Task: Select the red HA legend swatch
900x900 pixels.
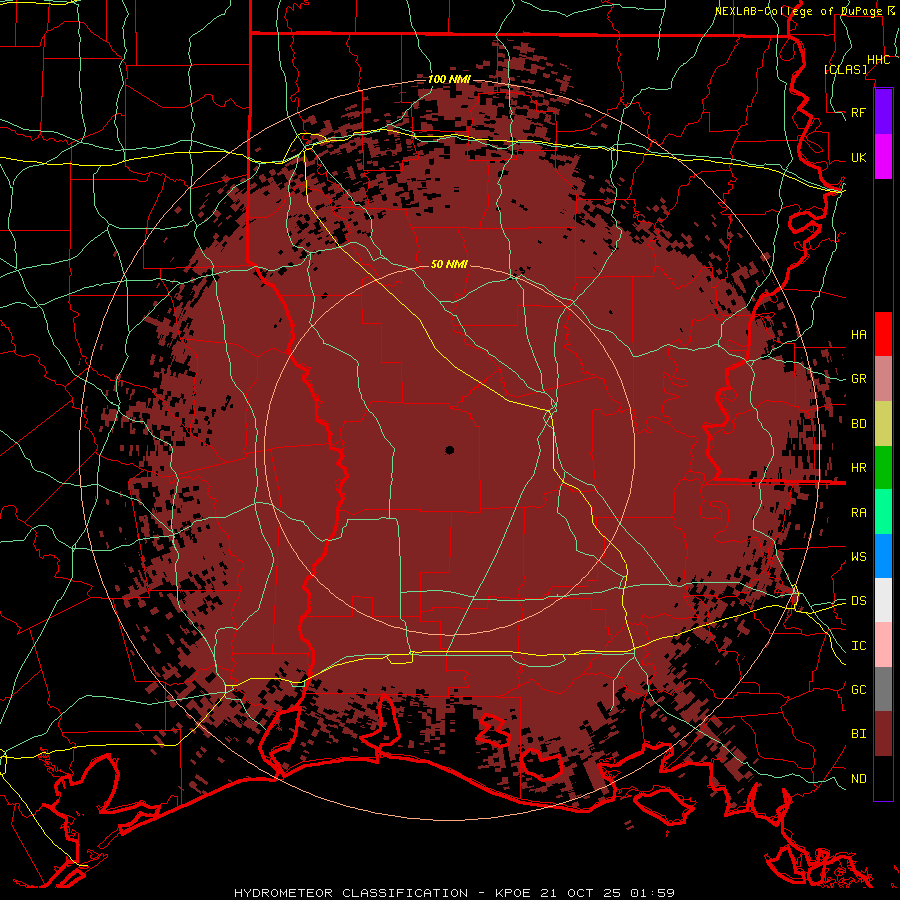Action: tap(883, 334)
